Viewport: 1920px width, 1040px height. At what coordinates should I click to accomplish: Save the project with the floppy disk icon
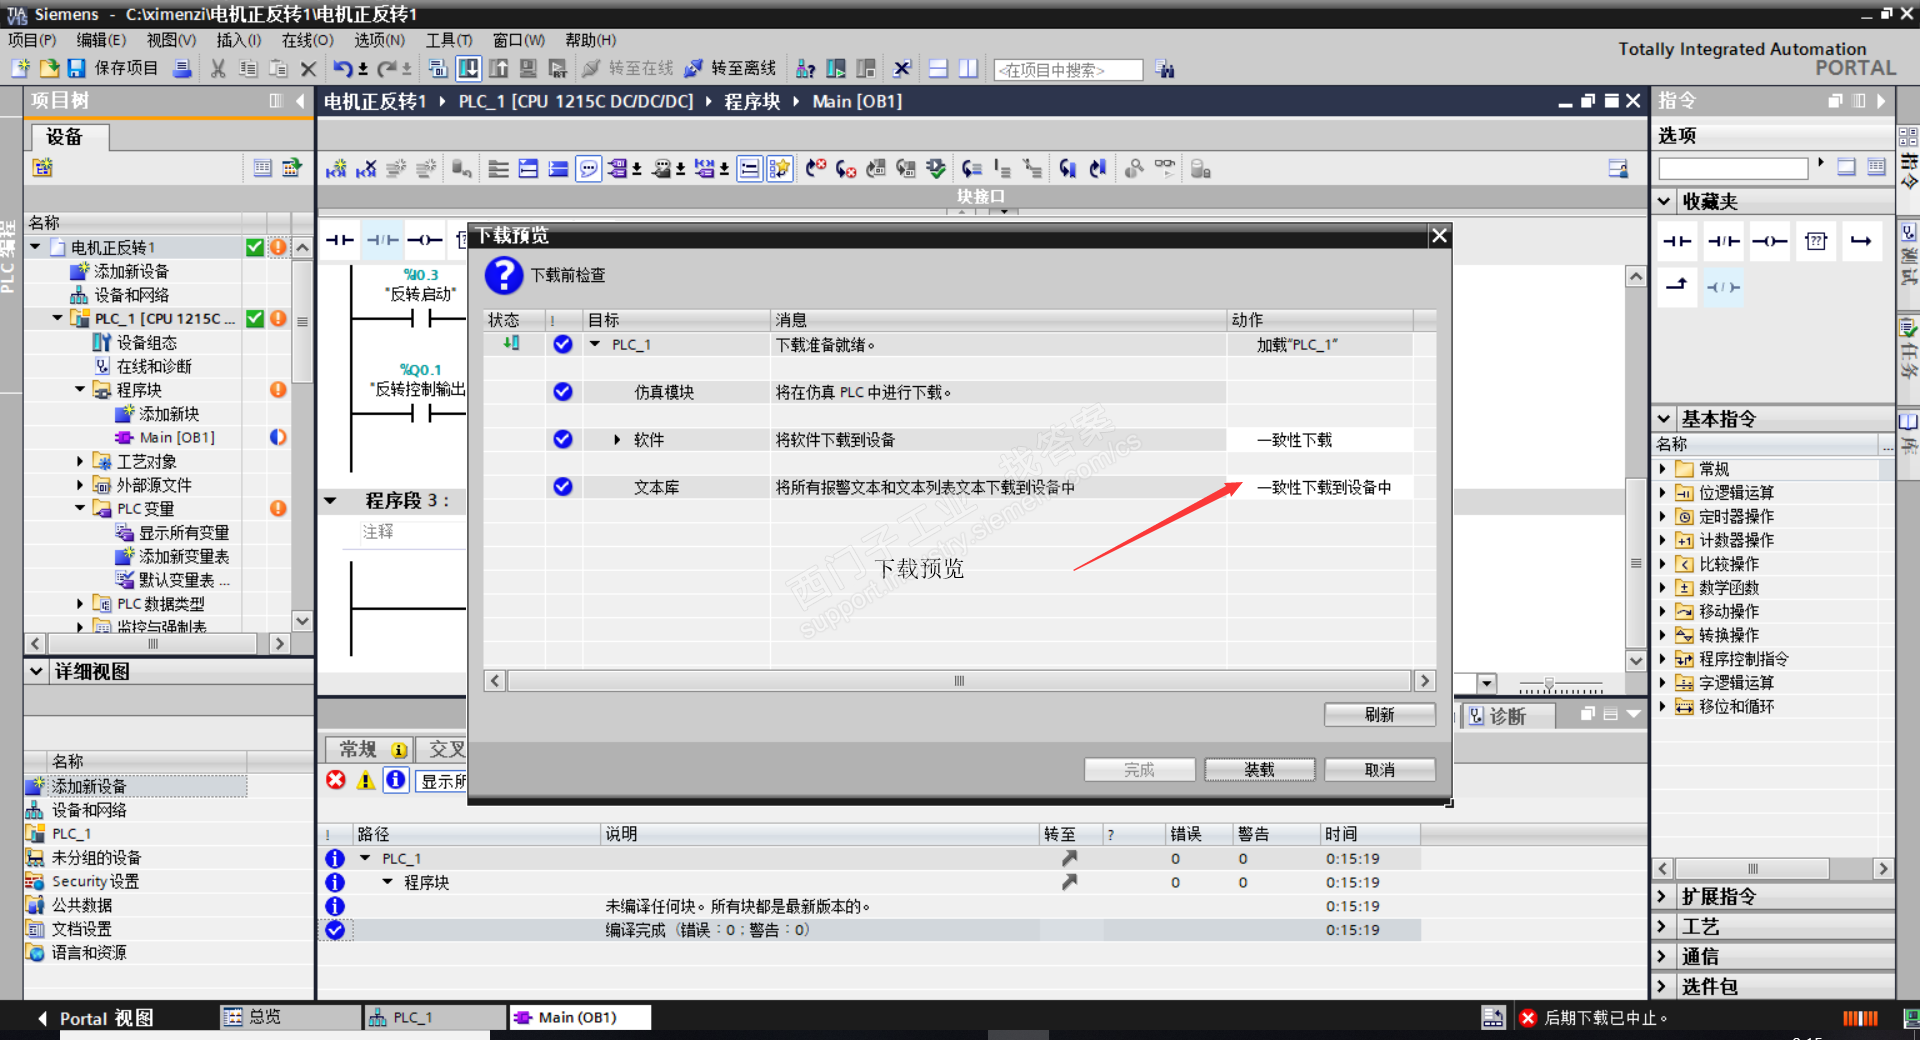click(76, 68)
